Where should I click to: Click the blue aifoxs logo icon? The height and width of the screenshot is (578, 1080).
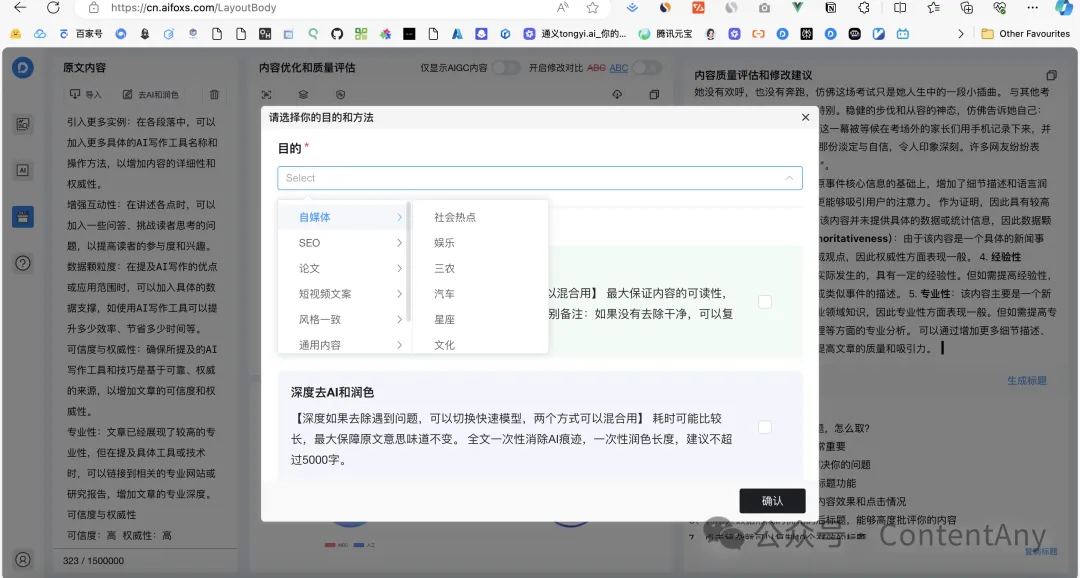click(x=23, y=68)
